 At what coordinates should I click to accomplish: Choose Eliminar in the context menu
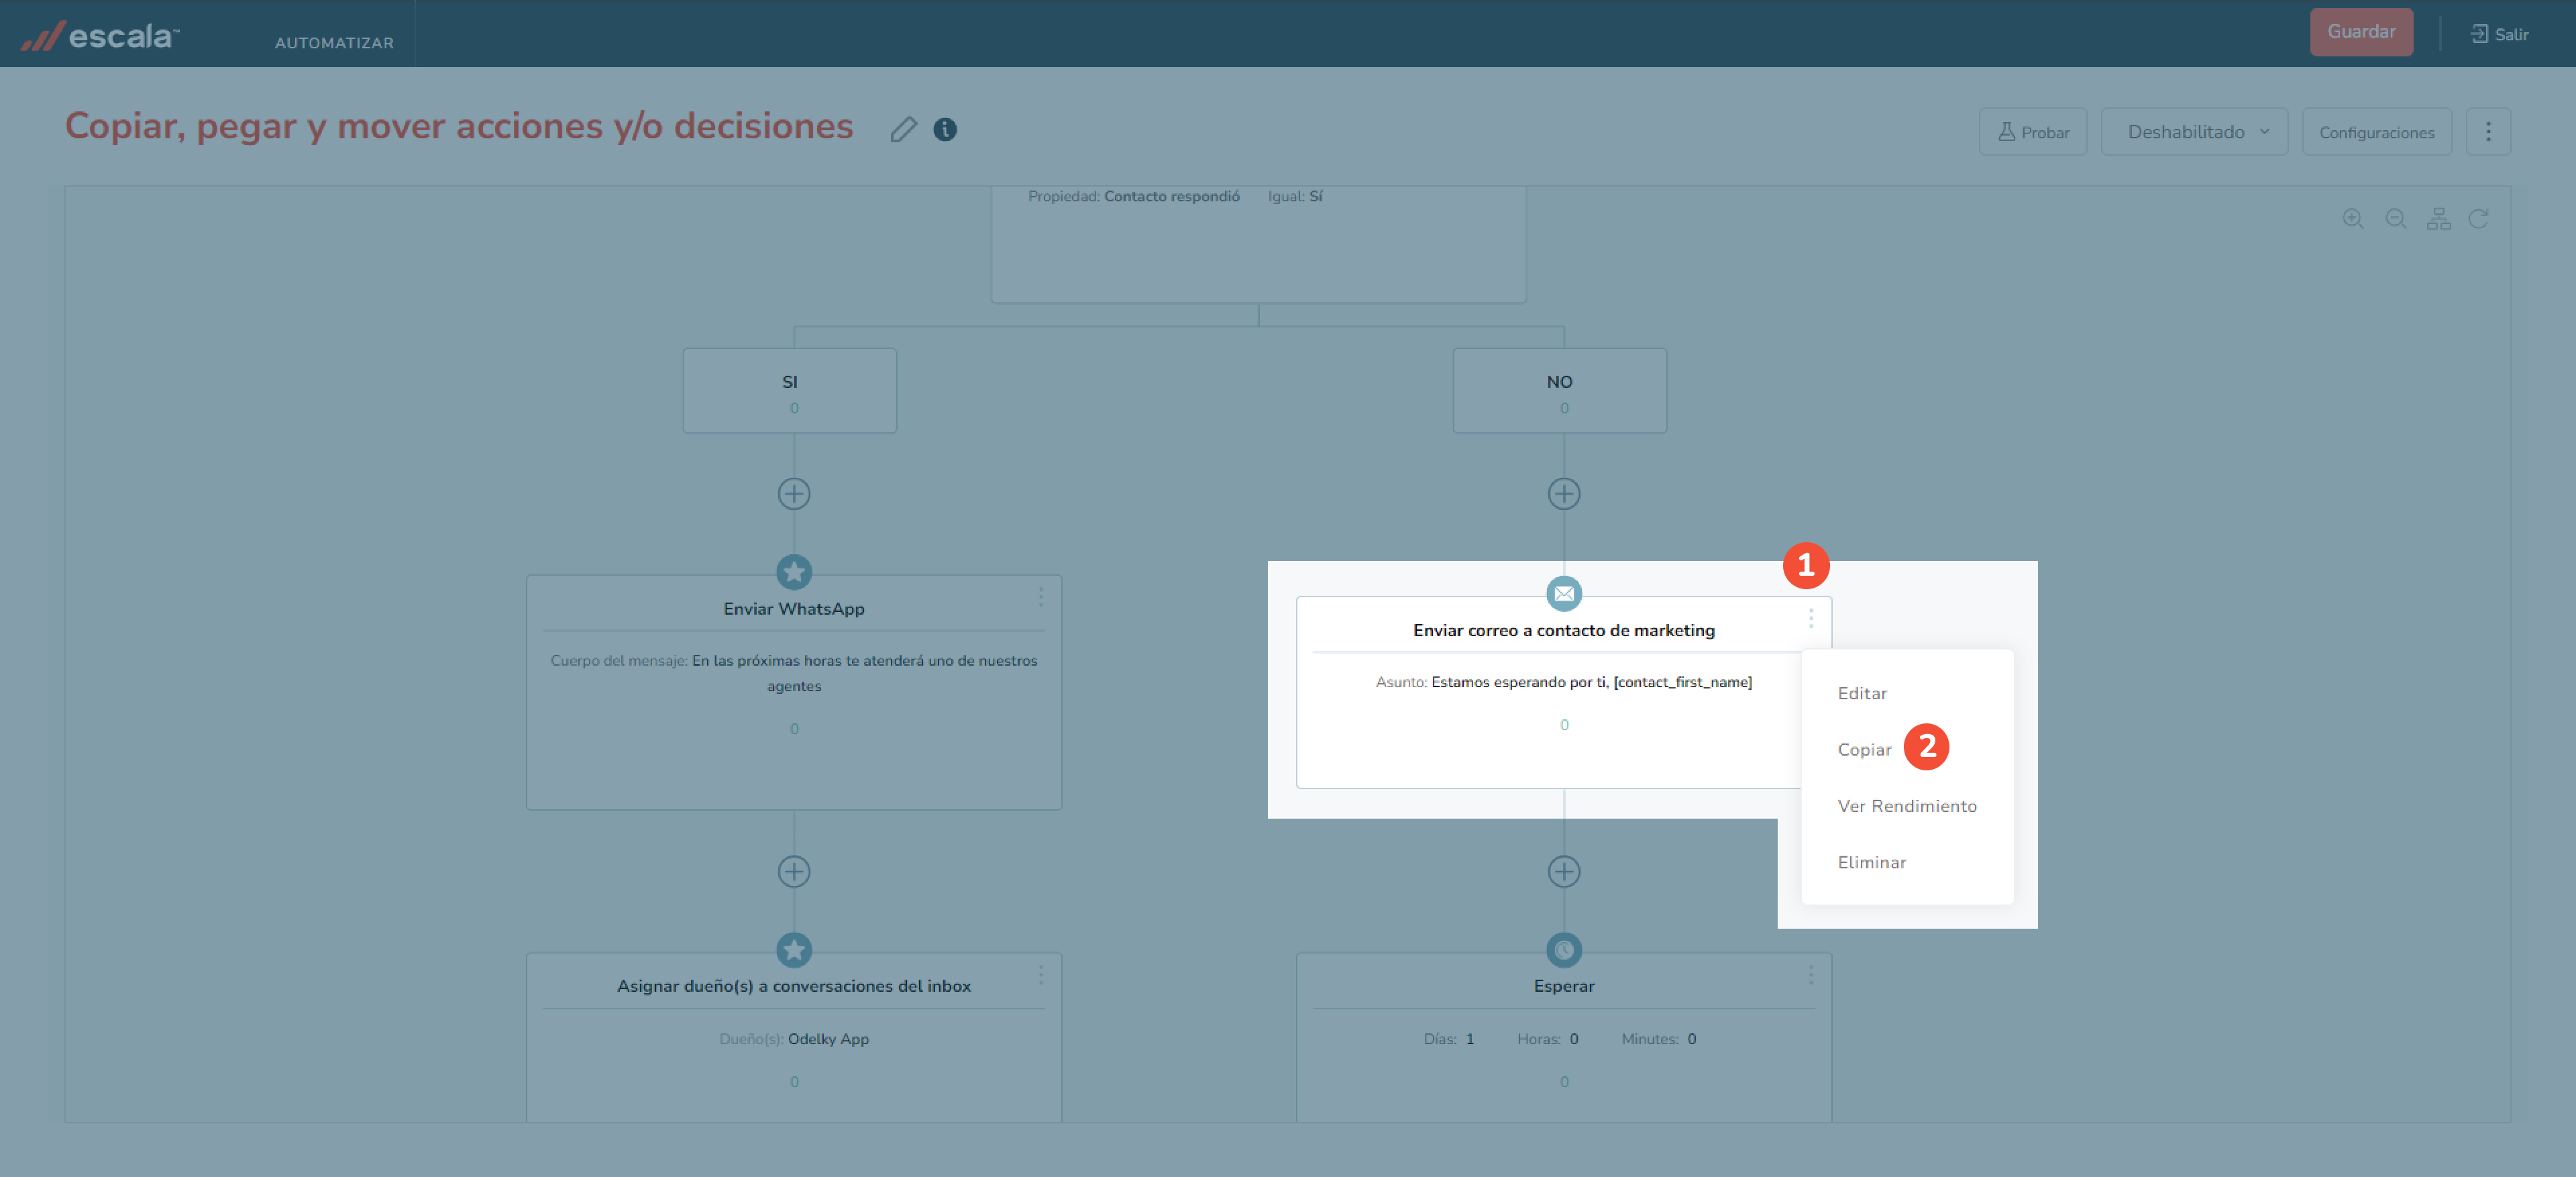[x=1871, y=862]
